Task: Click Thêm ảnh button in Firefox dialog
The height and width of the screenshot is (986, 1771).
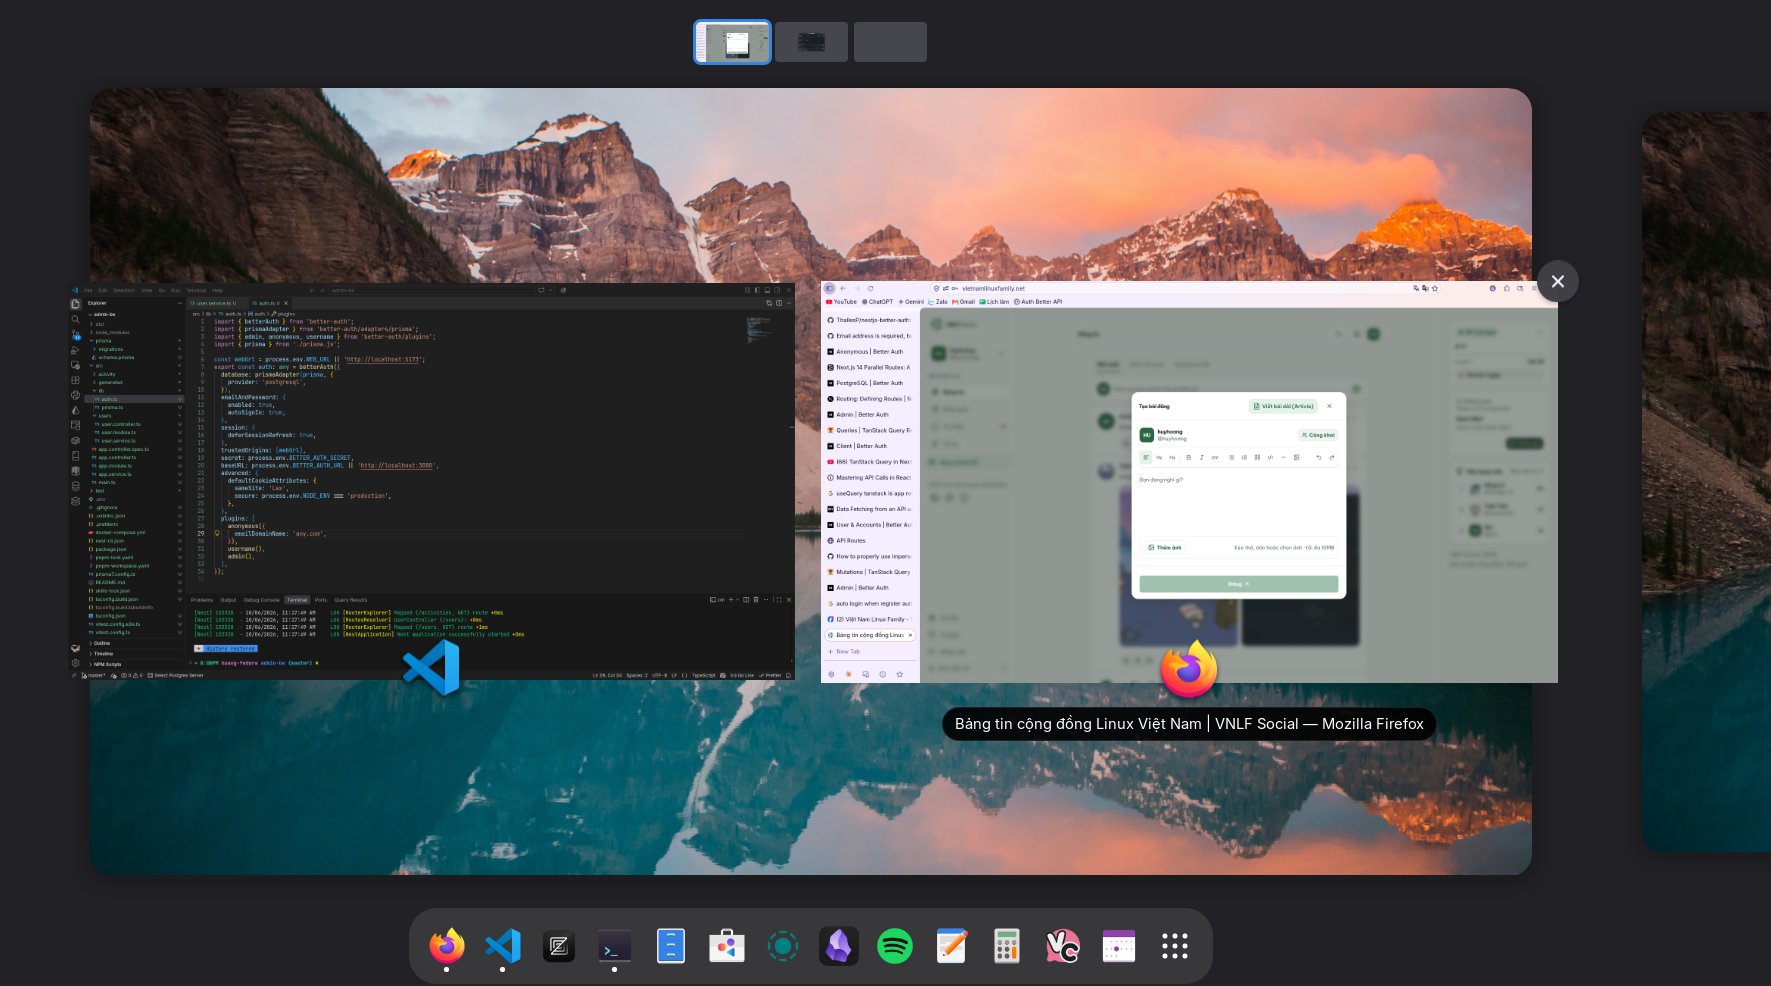Action: [x=1165, y=547]
